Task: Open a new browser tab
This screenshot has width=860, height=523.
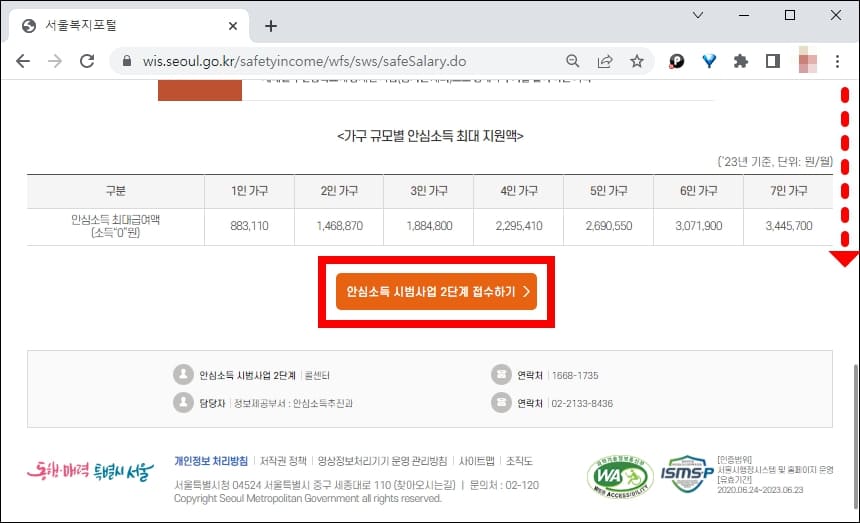Action: 270,26
